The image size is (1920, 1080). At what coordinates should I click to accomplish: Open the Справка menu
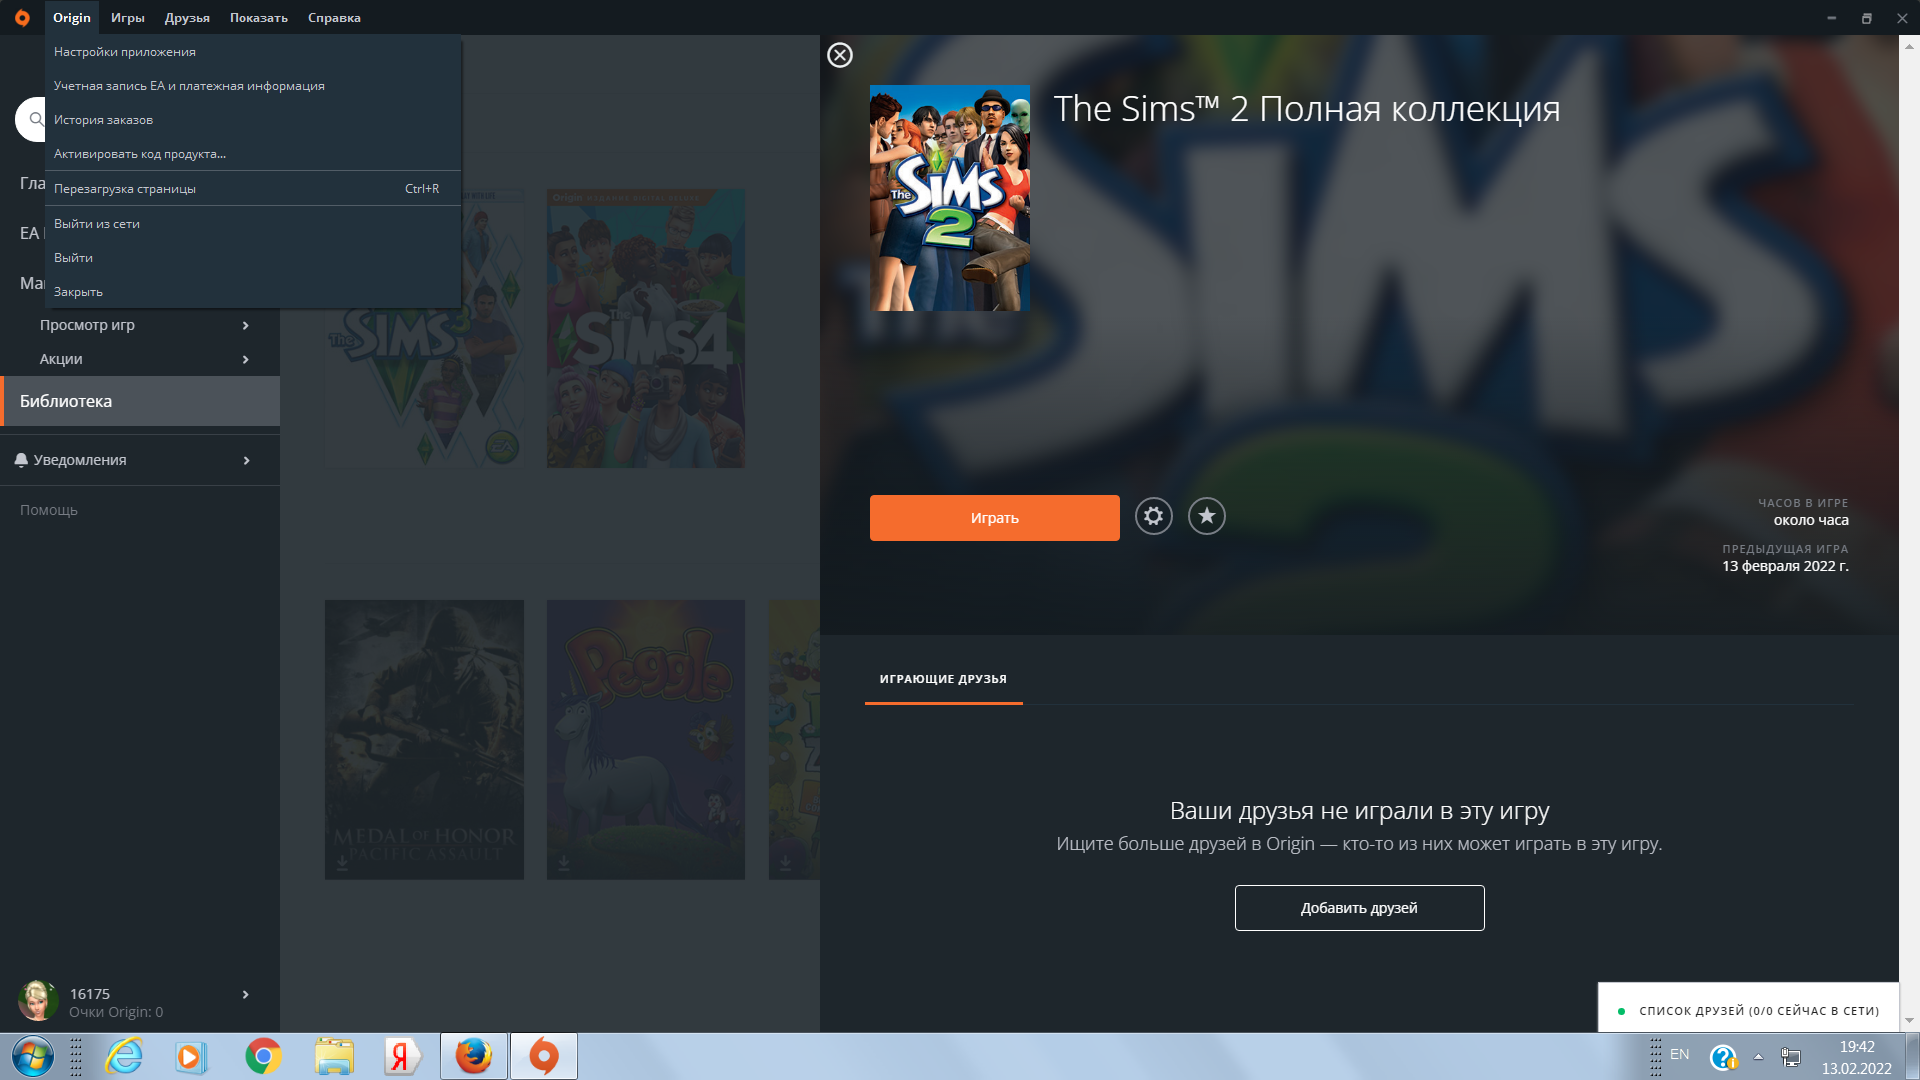click(334, 18)
